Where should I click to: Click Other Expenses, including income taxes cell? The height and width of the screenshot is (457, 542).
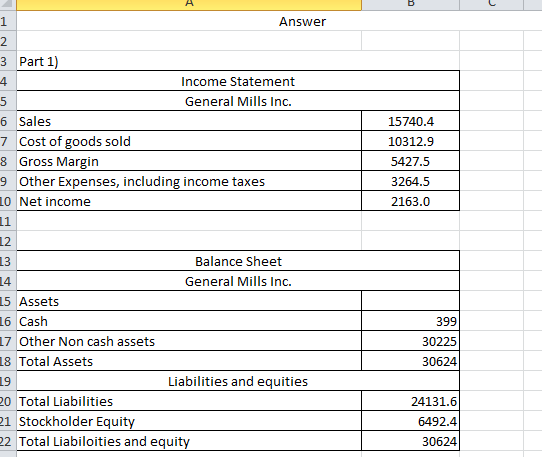tap(189, 181)
